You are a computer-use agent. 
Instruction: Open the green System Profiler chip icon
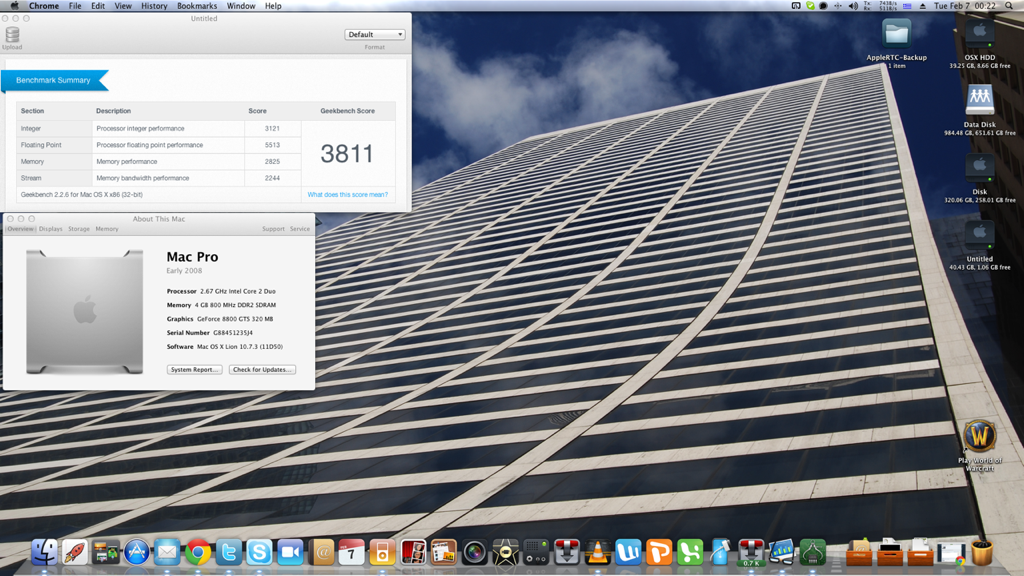pos(812,552)
